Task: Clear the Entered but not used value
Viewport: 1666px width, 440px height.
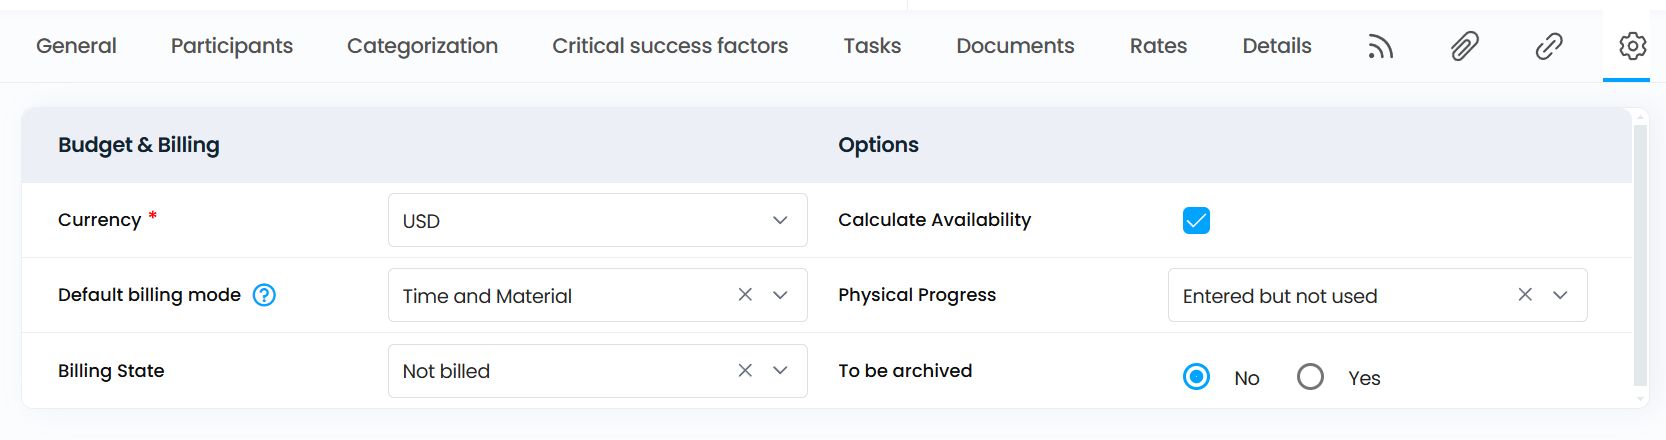Action: click(1525, 295)
